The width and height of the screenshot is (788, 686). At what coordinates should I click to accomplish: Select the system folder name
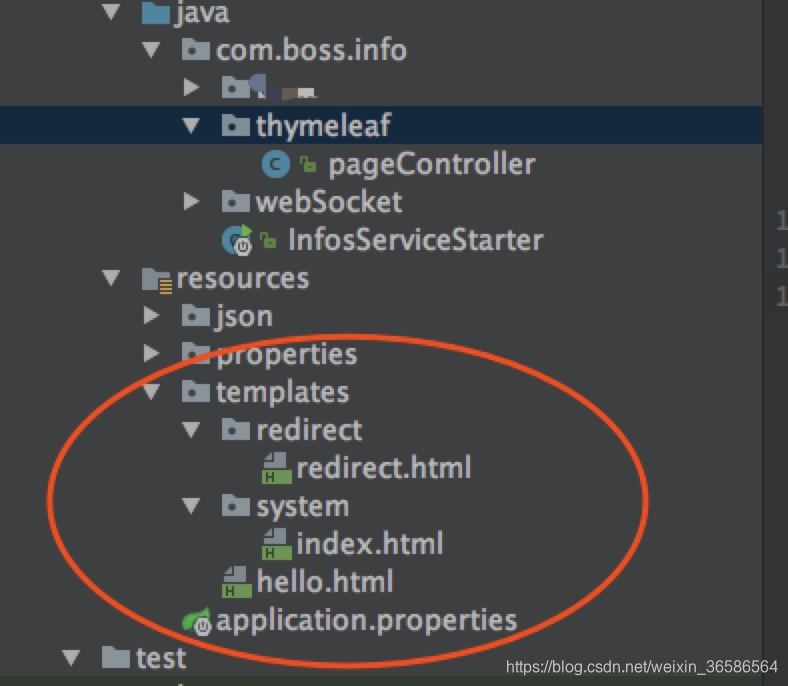(303, 508)
